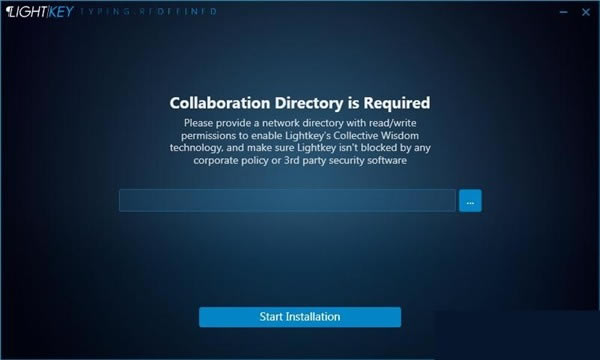Click the phrase 3rd party security software

click(x=345, y=160)
